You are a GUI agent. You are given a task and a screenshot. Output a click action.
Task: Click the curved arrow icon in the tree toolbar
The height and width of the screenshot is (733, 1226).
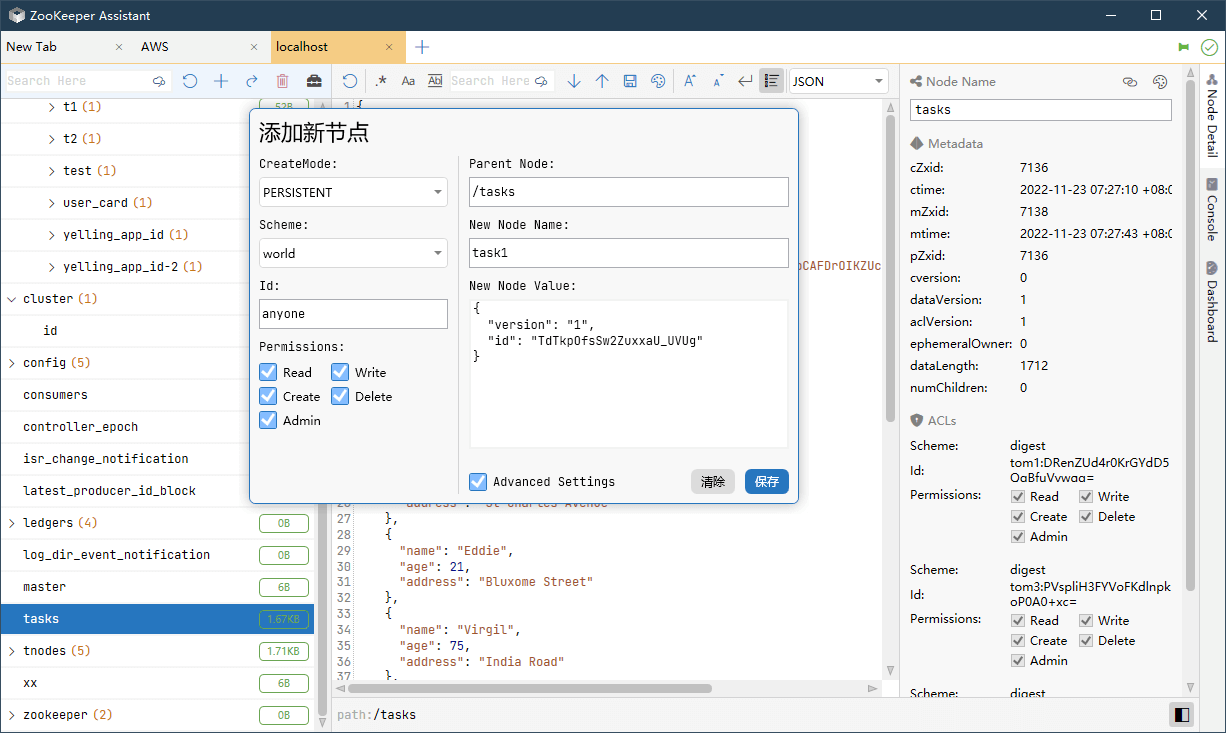click(252, 81)
